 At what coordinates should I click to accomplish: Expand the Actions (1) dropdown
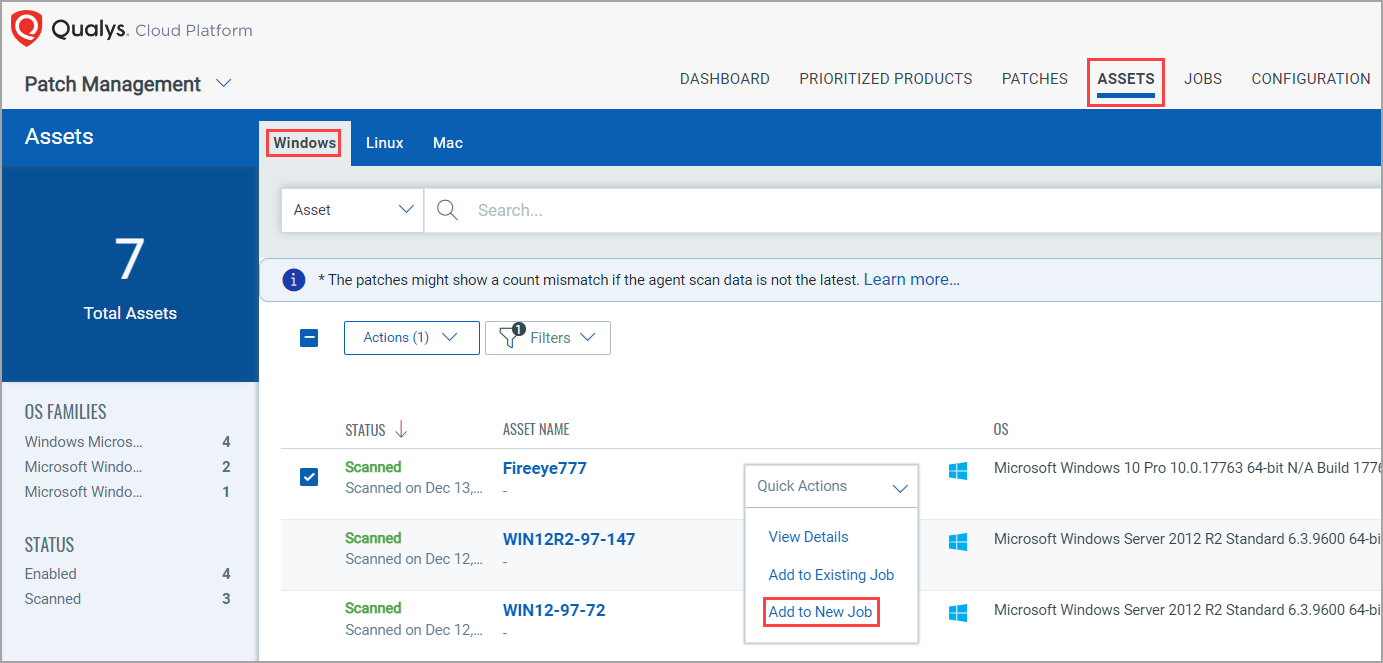click(x=411, y=338)
